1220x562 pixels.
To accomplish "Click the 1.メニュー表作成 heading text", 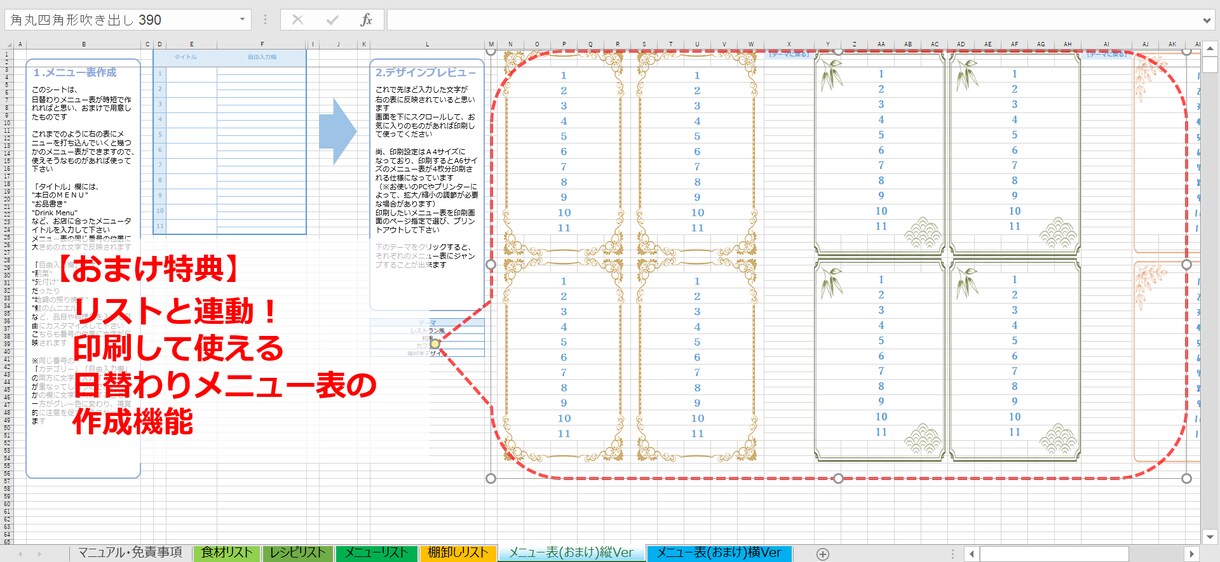I will click(x=75, y=72).
